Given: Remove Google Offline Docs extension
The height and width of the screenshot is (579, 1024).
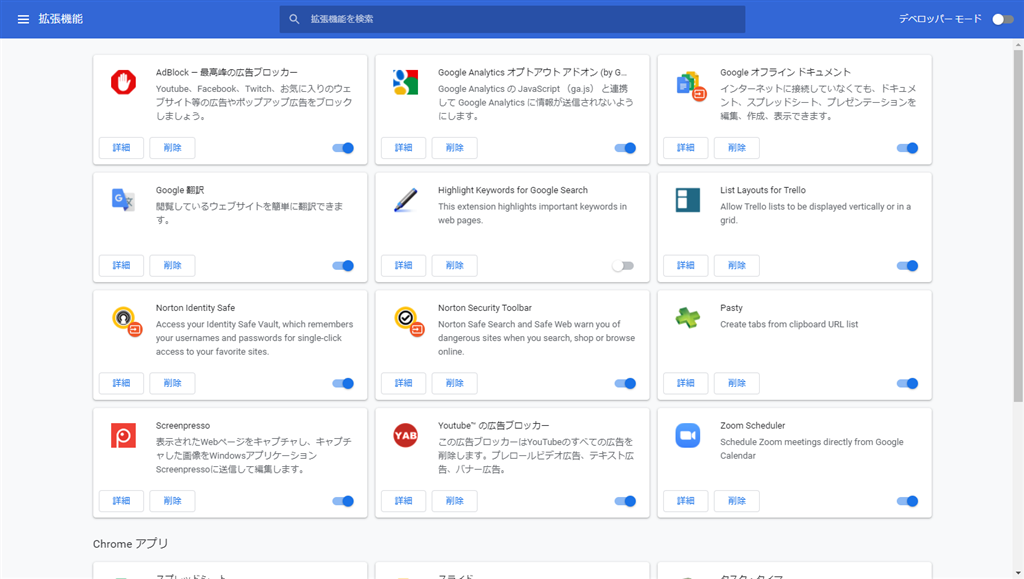Looking at the screenshot, I should 737,148.
